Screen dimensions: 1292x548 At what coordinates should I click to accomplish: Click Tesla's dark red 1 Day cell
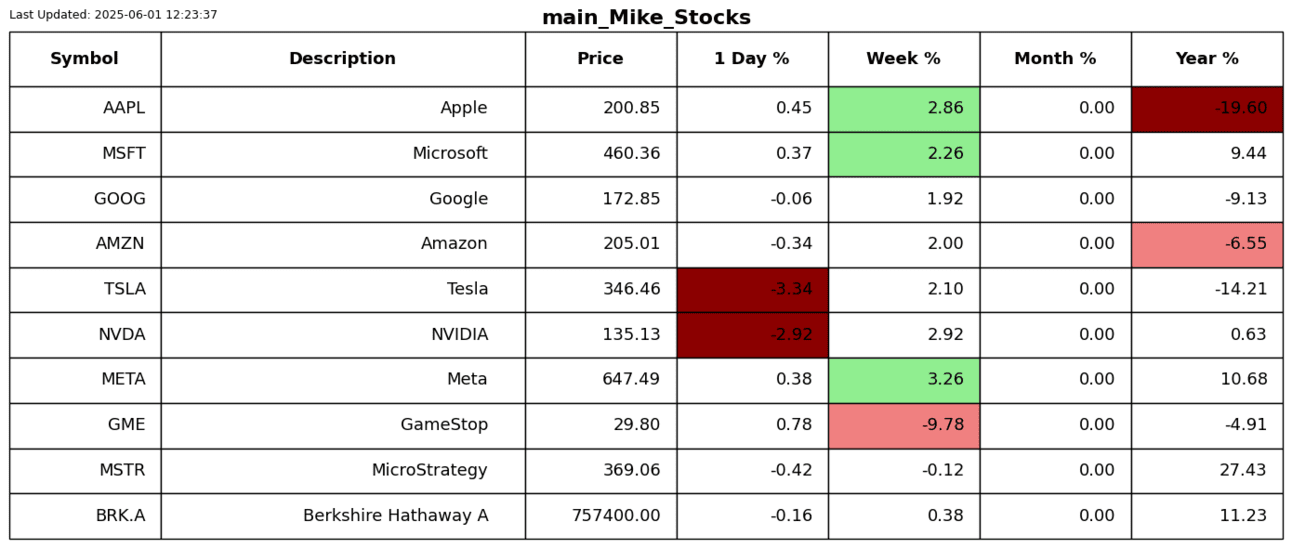752,290
